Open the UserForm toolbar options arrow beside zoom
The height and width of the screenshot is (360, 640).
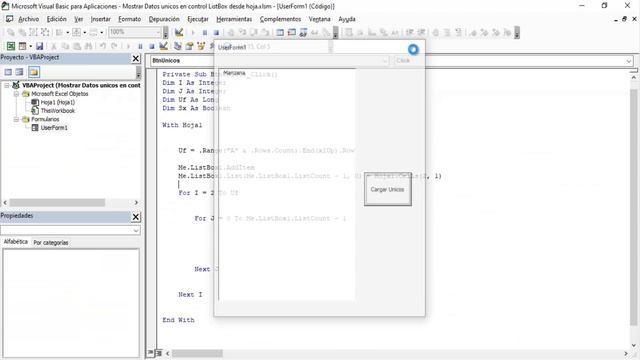click(x=165, y=32)
